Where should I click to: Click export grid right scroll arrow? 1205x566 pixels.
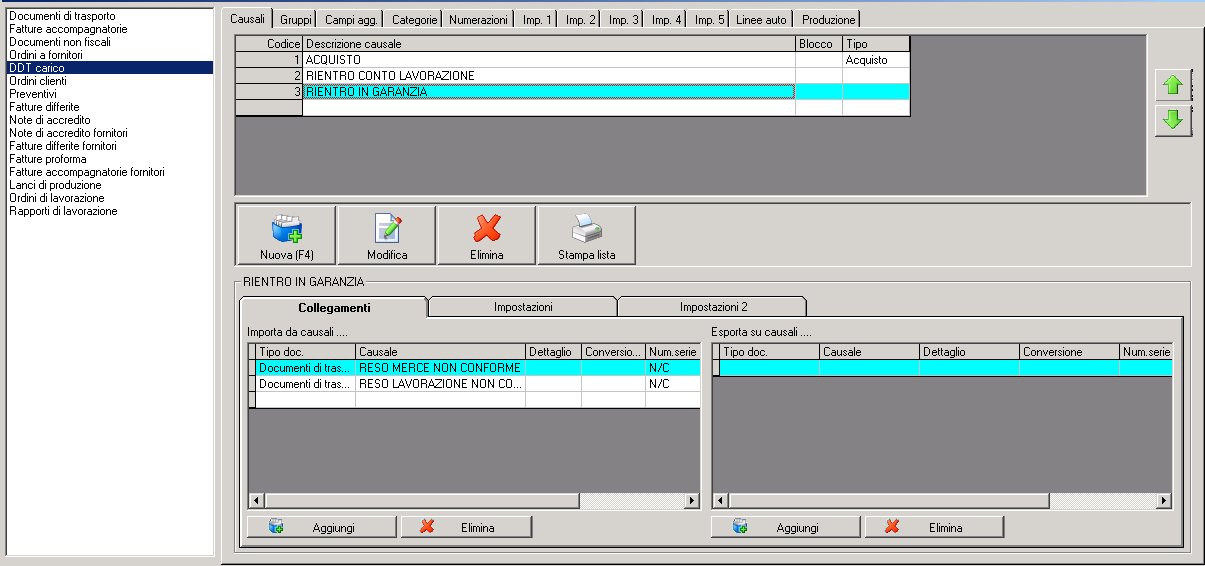[1163, 500]
